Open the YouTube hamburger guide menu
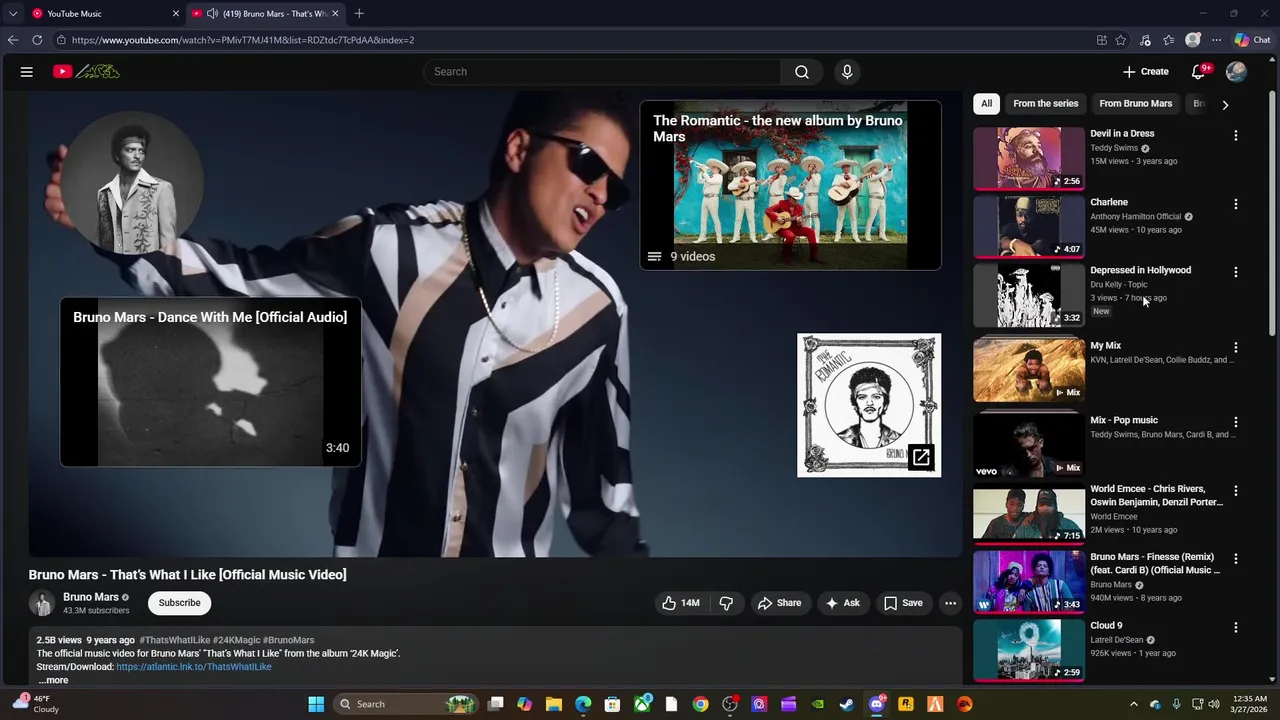Image resolution: width=1280 pixels, height=720 pixels. pyautogui.click(x=27, y=72)
